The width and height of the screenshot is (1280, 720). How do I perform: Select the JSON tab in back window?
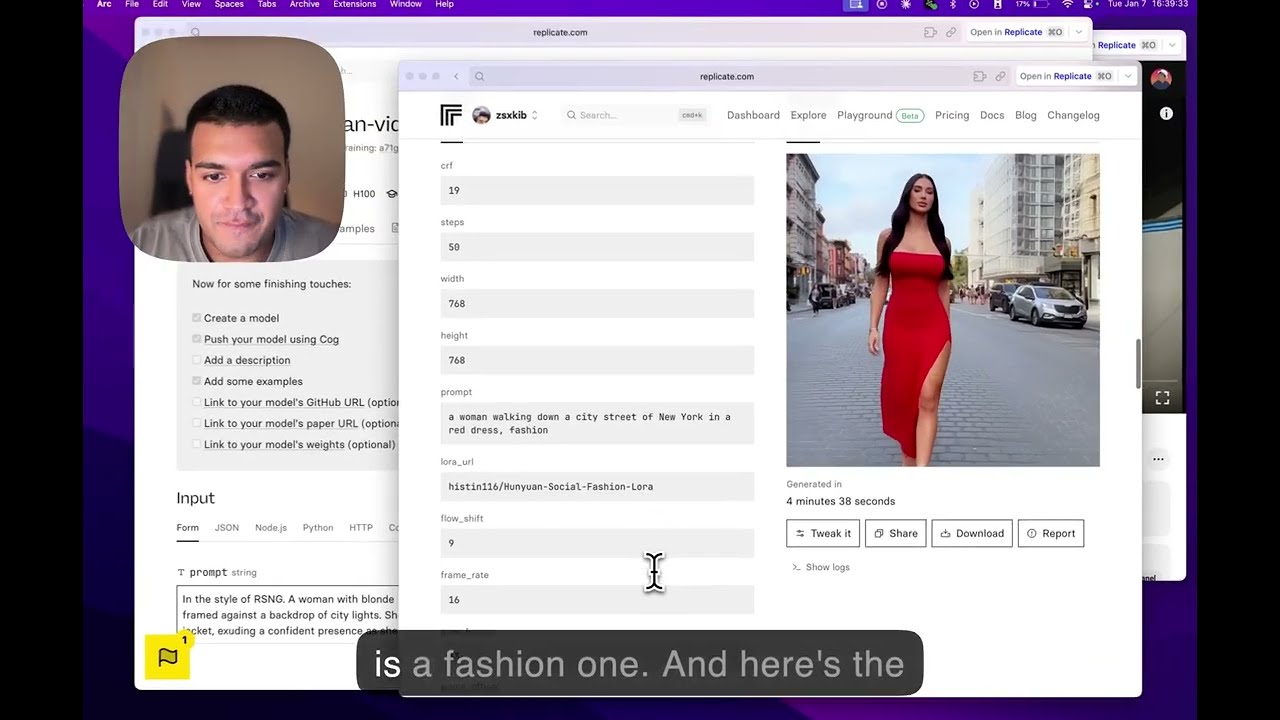point(227,527)
